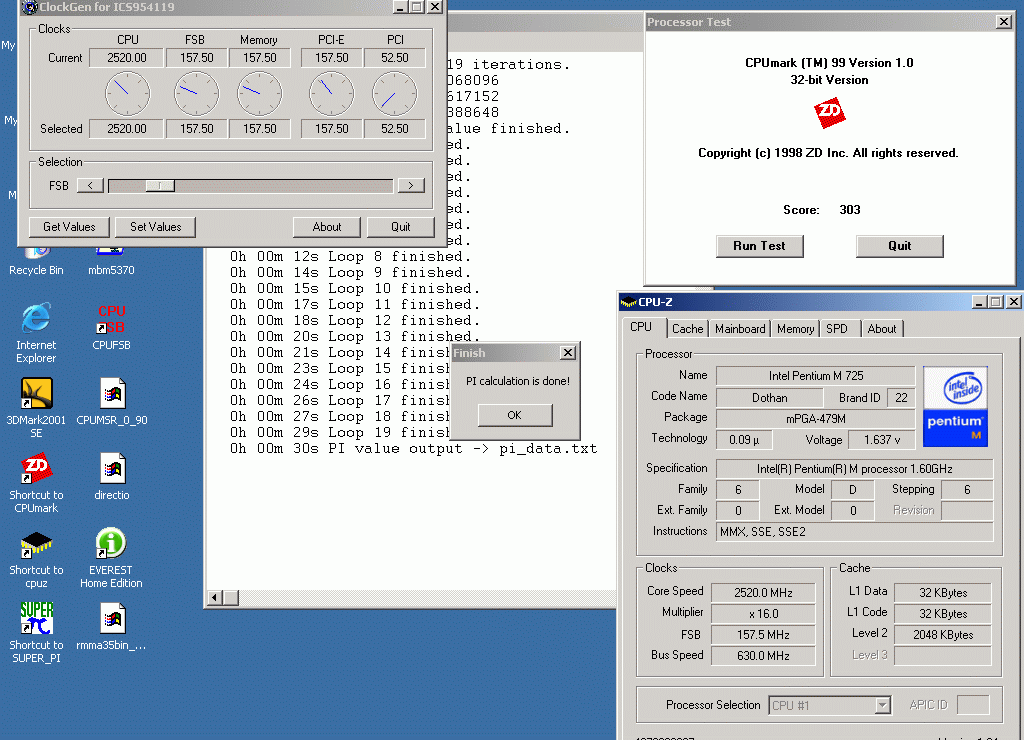
Task: Click the ClockGen title bar icon
Action: pyautogui.click(x=29, y=7)
